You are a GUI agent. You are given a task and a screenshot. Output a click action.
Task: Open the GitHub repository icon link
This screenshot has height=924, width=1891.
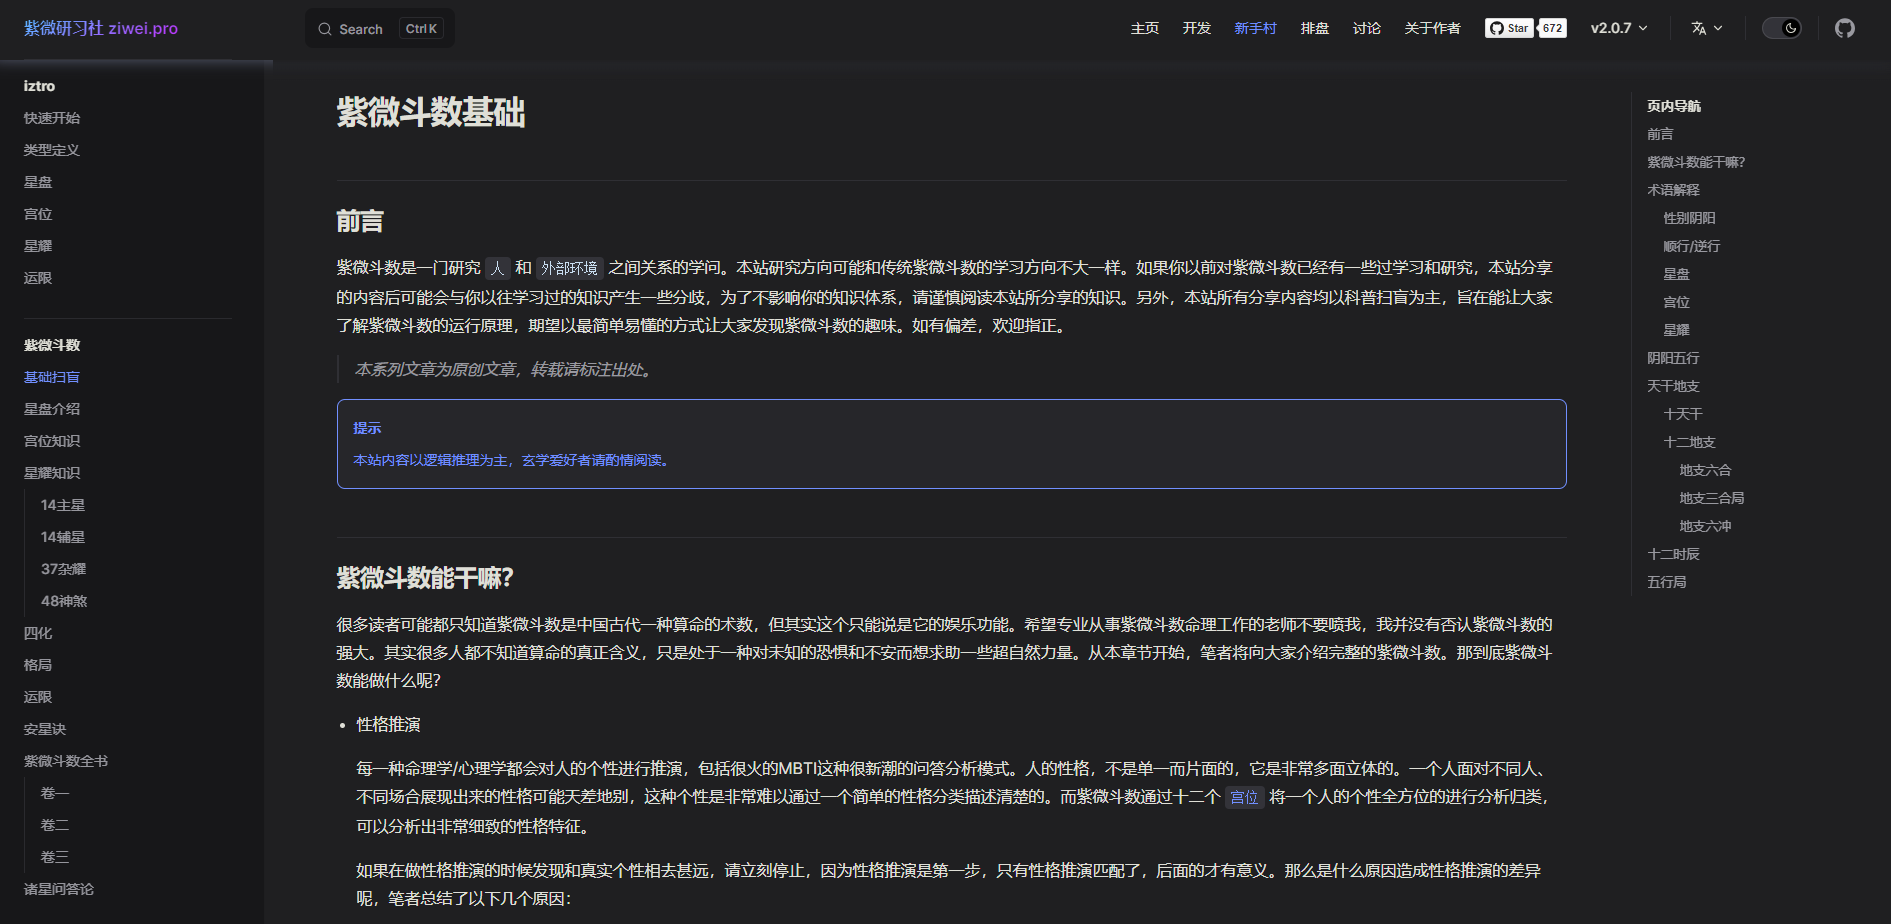pyautogui.click(x=1844, y=28)
